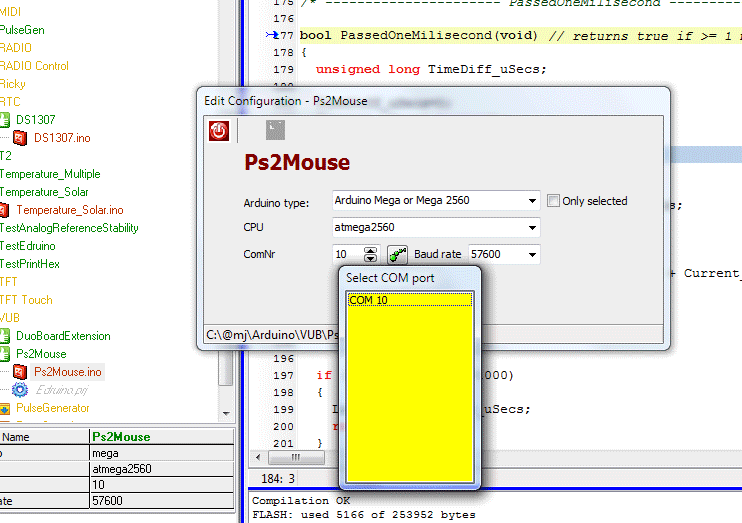Click the atmega2560 cell in properties table
The width and height of the screenshot is (742, 523).
coord(161,469)
